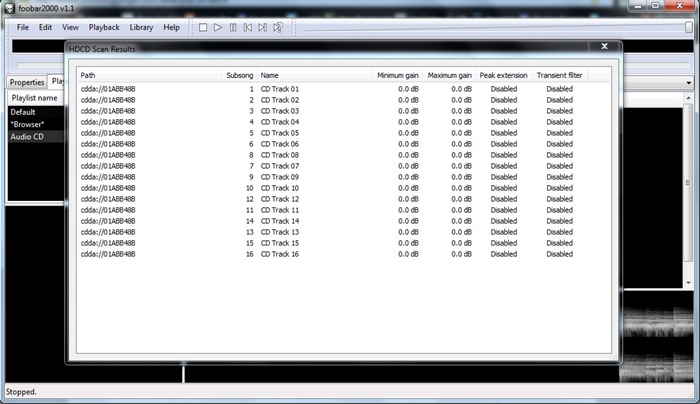Click the scrollbar down arrow in main window
This screenshot has width=700, height=404.
click(x=688, y=283)
